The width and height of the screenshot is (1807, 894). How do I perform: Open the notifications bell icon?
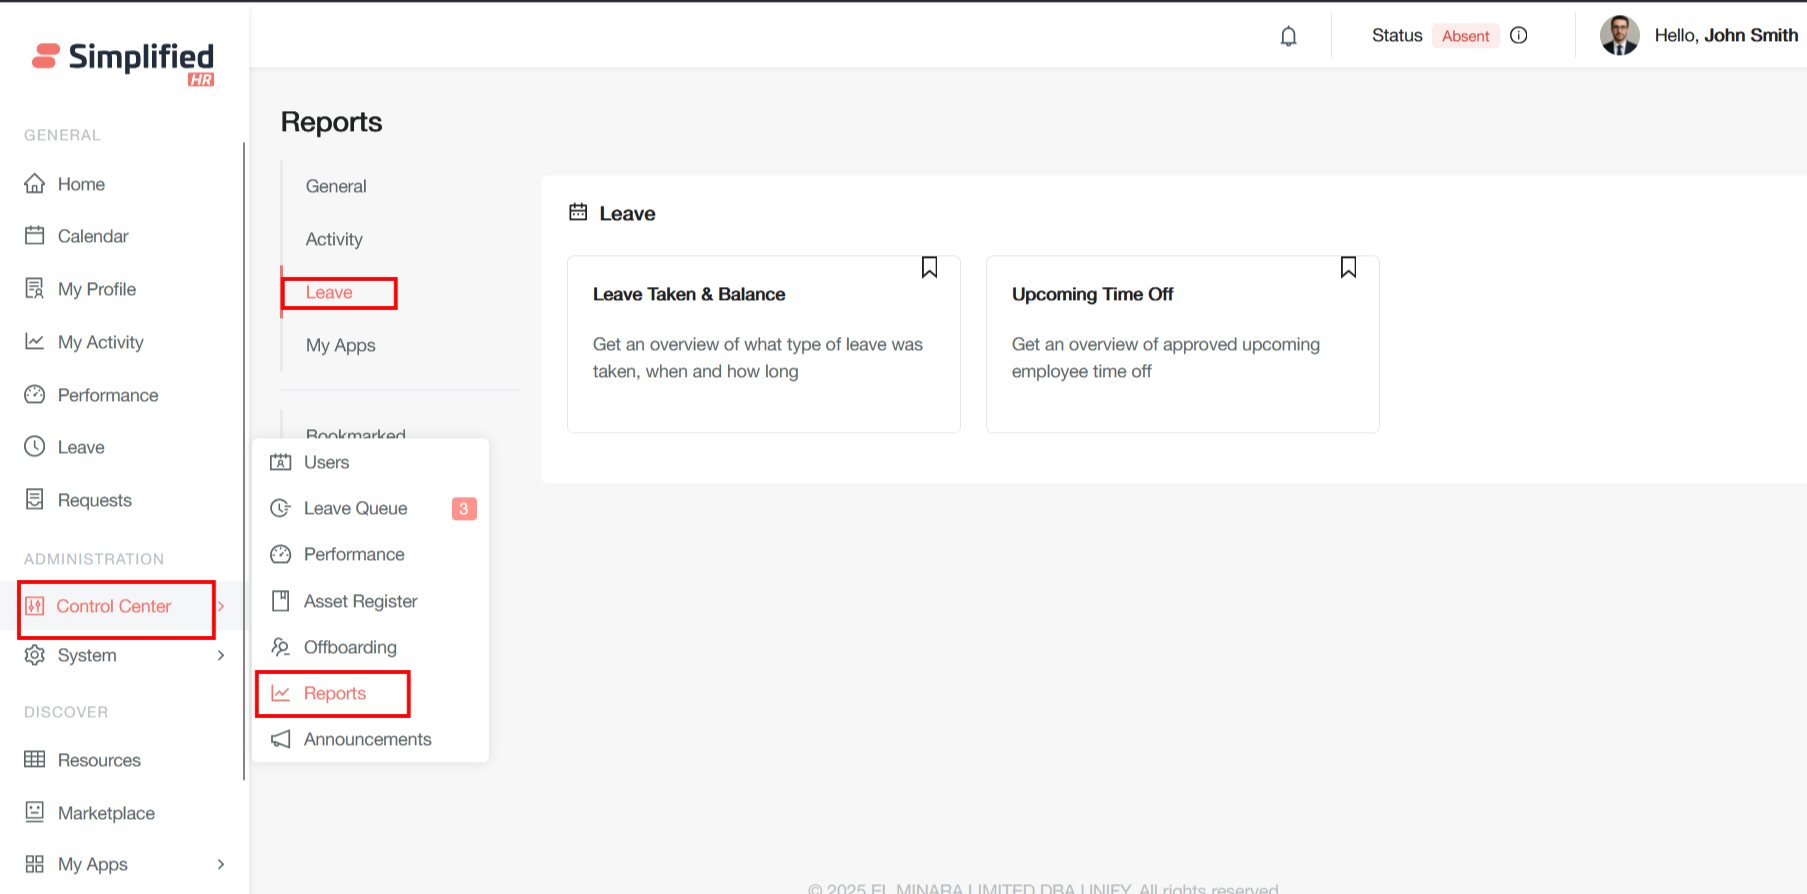[x=1288, y=36]
